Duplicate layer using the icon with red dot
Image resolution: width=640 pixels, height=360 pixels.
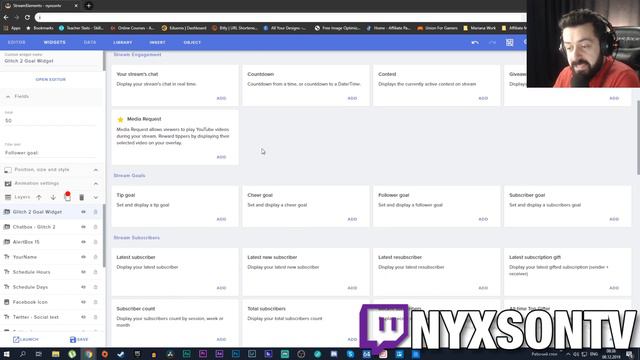click(67, 197)
